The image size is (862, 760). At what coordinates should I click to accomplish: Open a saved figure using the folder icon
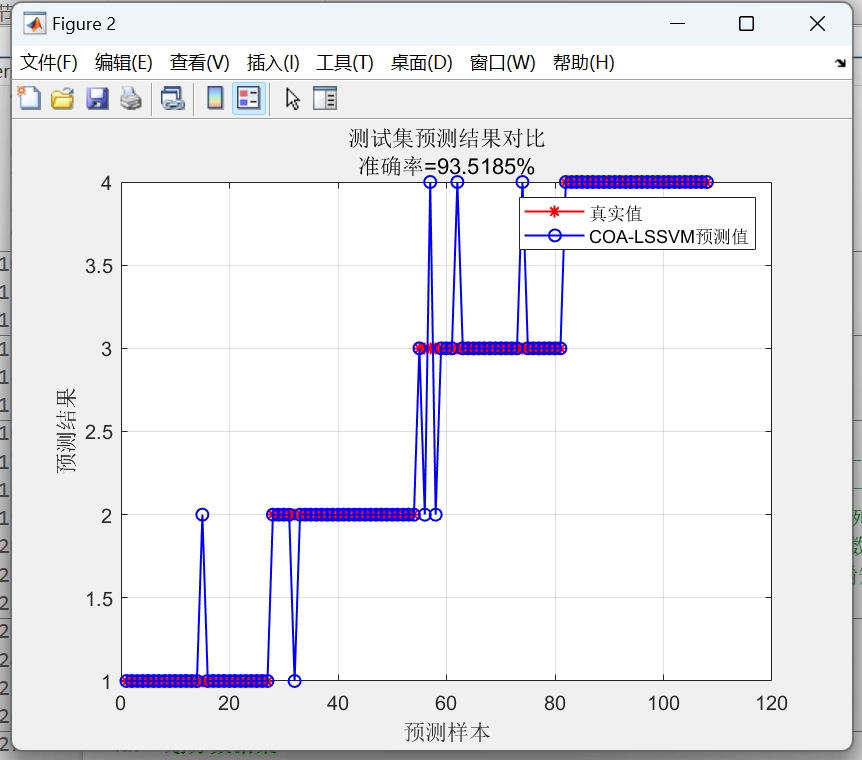[x=61, y=98]
